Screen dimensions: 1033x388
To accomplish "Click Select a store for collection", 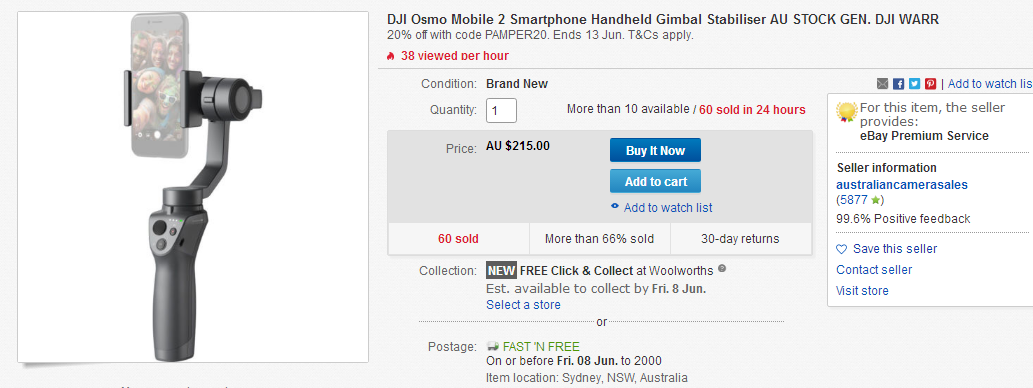I will point(523,305).
